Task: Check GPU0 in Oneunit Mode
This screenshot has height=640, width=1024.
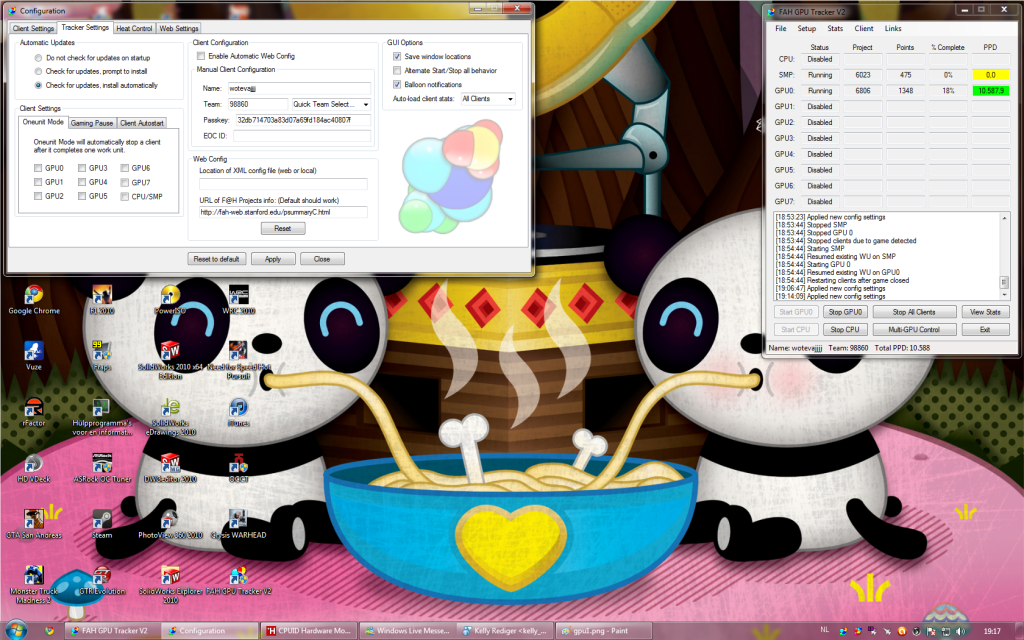Action: click(x=38, y=168)
